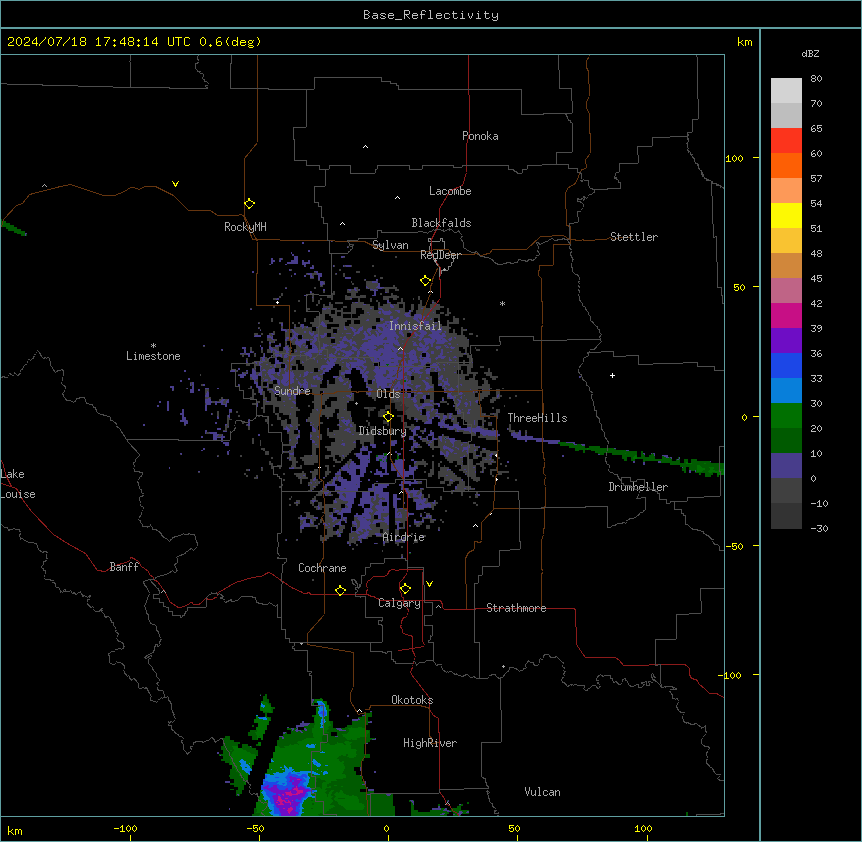The width and height of the screenshot is (862, 842).
Task: Click the green radial beam streak near Drumheller
Action: point(643,456)
